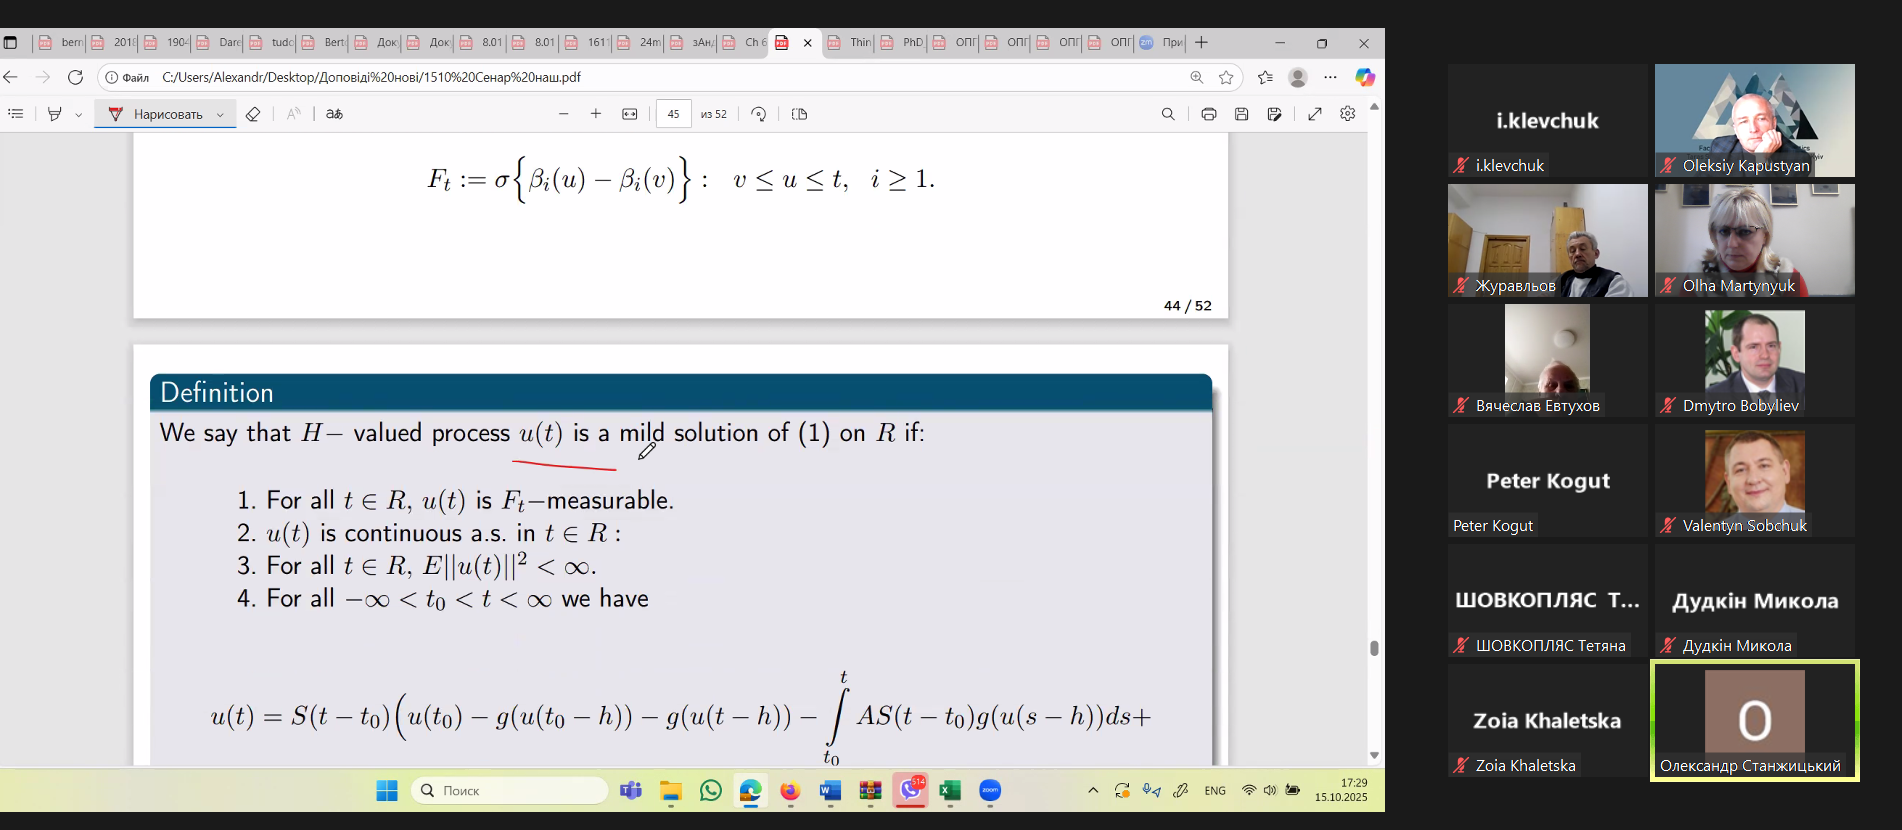Toggle the page view layout button

799,114
